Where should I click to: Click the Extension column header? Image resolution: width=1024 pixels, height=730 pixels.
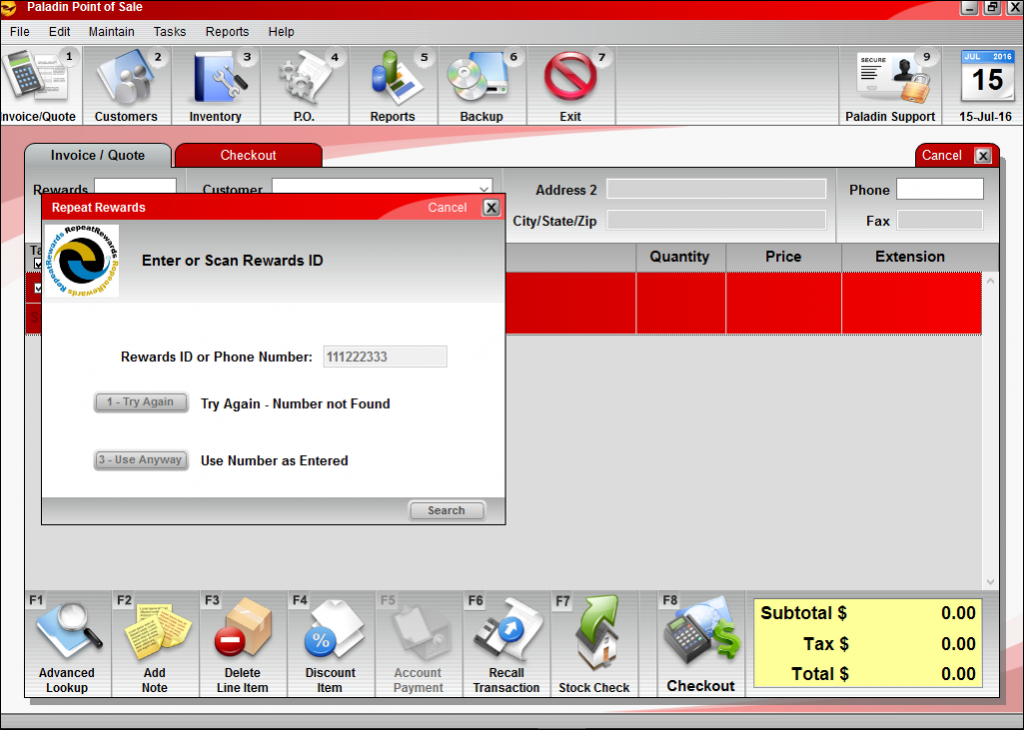(x=910, y=257)
